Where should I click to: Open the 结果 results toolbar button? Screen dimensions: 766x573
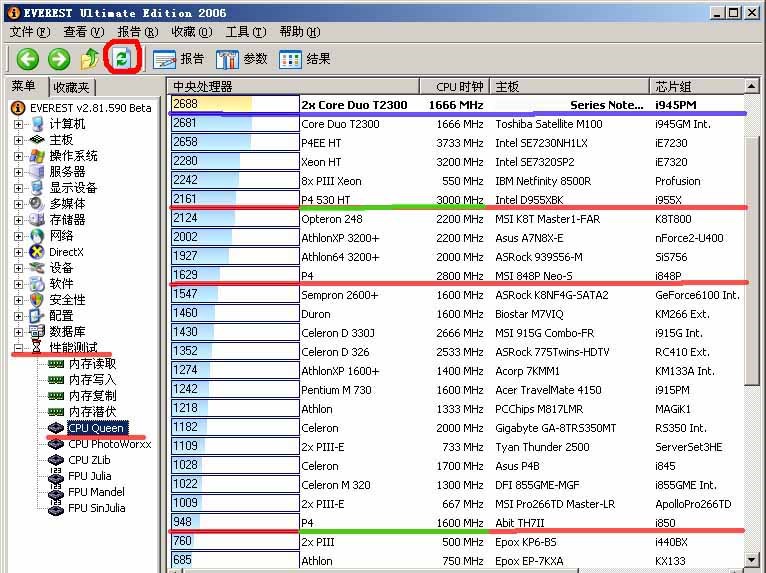point(305,59)
